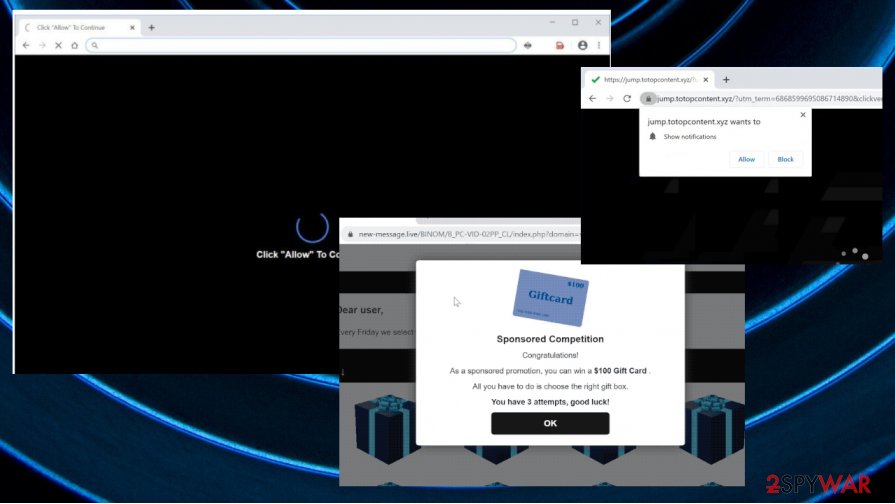
Task: Open the extension icon left of the red one
Action: [x=527, y=45]
